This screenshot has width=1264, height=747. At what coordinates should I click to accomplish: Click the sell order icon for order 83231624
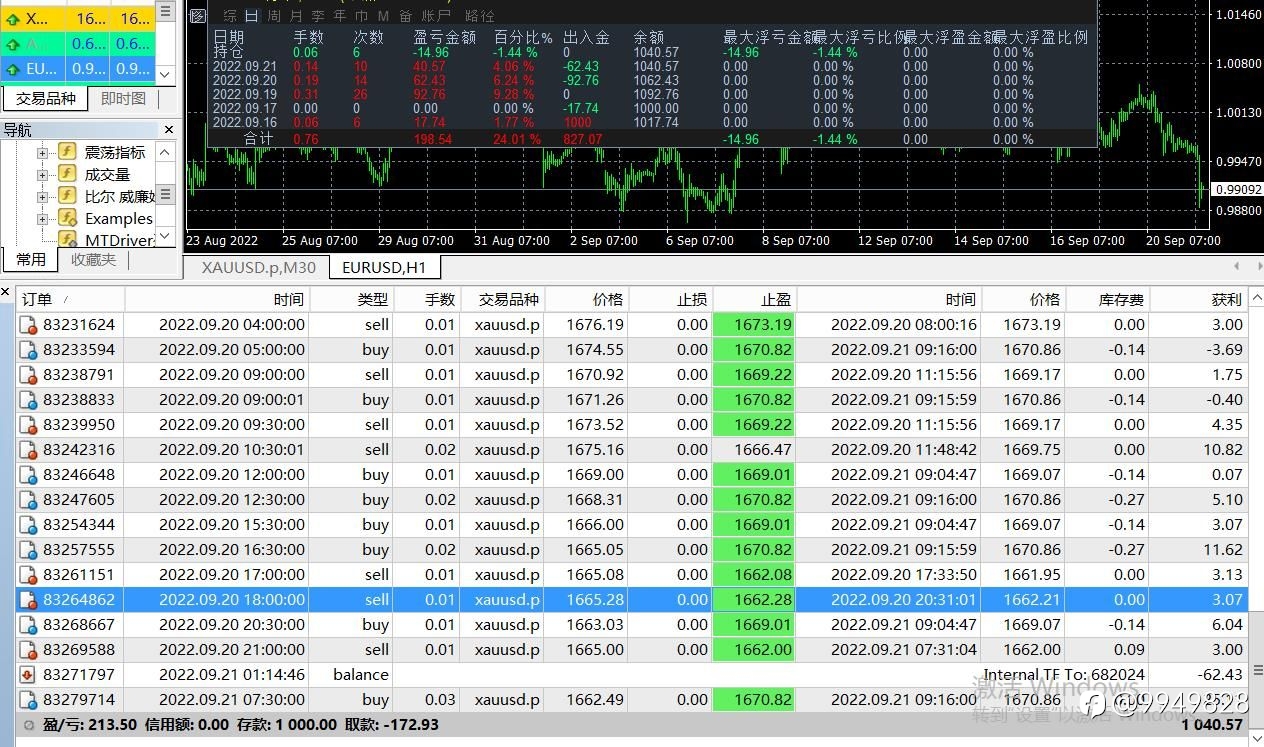click(29, 325)
